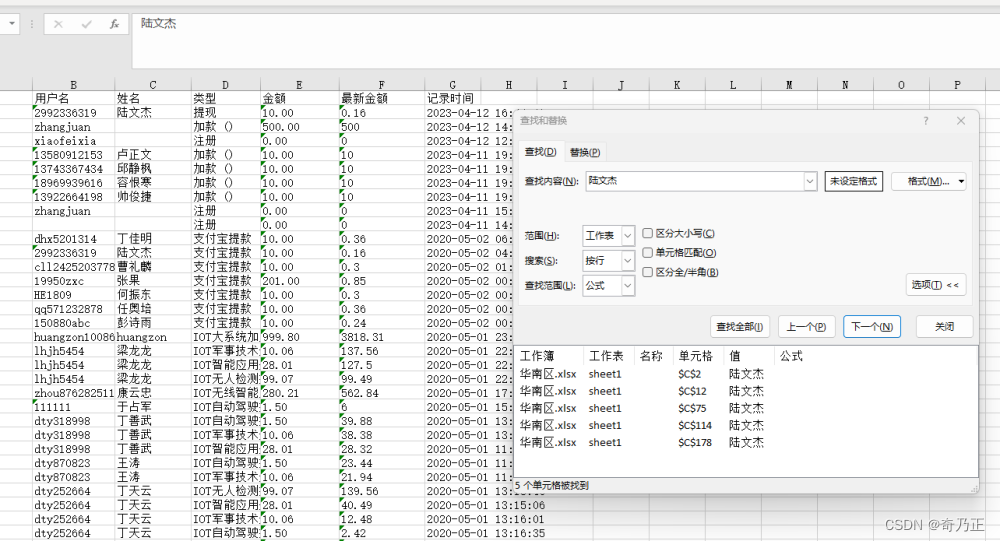The width and height of the screenshot is (1000, 541).
Task: Select cell with username 19950zxc
Action: (73, 281)
